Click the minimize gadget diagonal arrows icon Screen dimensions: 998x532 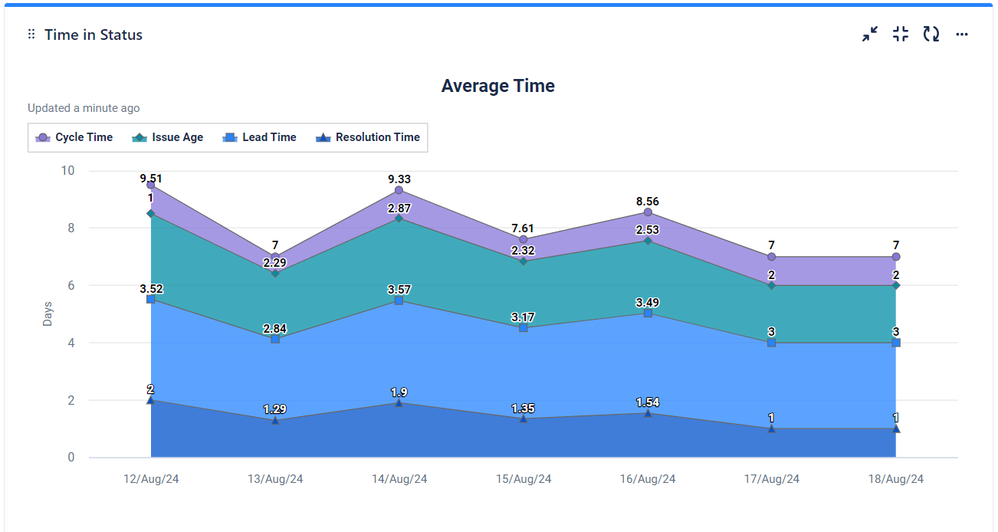click(870, 34)
